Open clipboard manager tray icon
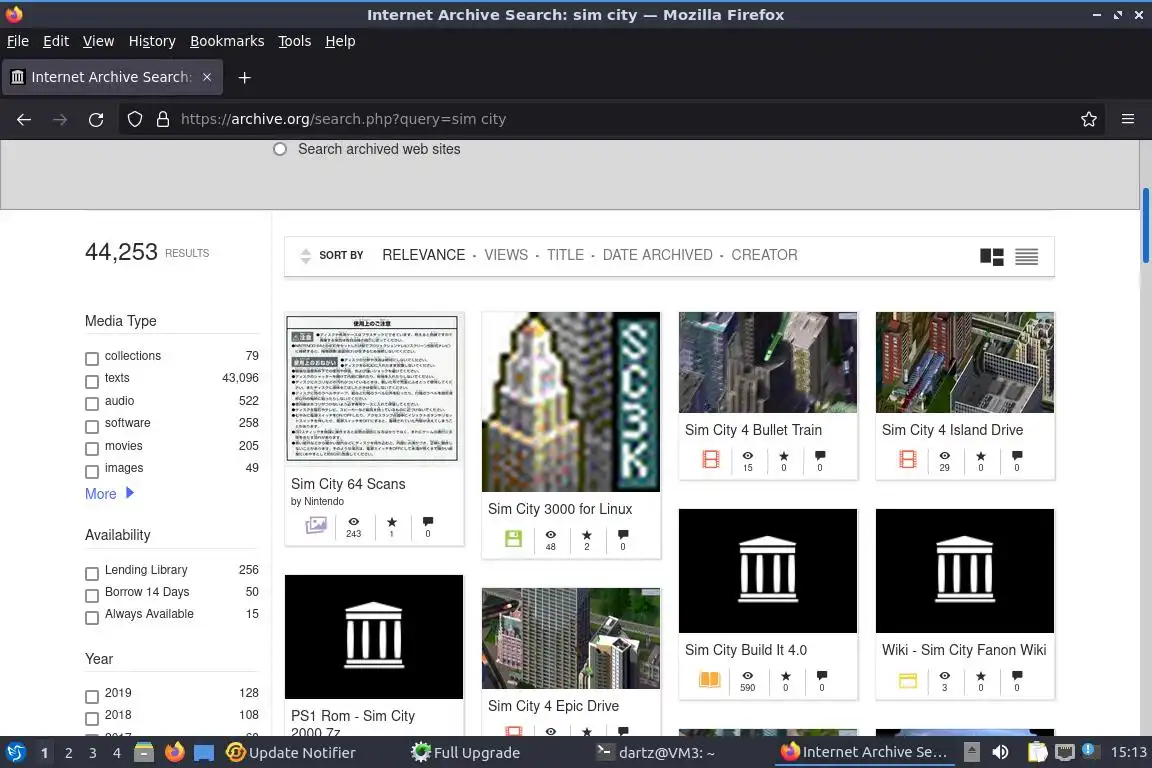 1037,752
